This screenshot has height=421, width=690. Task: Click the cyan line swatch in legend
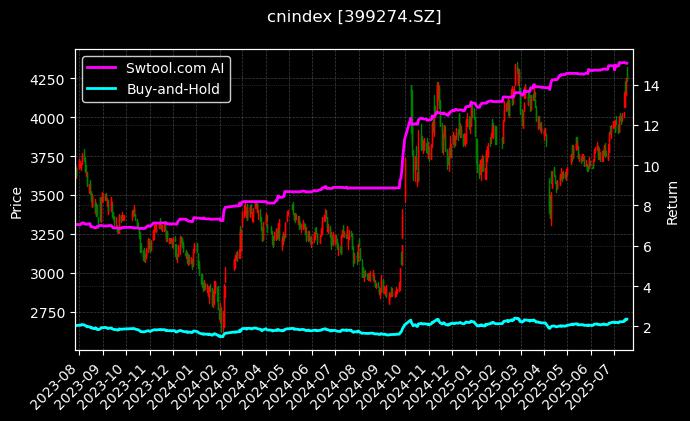coord(103,89)
